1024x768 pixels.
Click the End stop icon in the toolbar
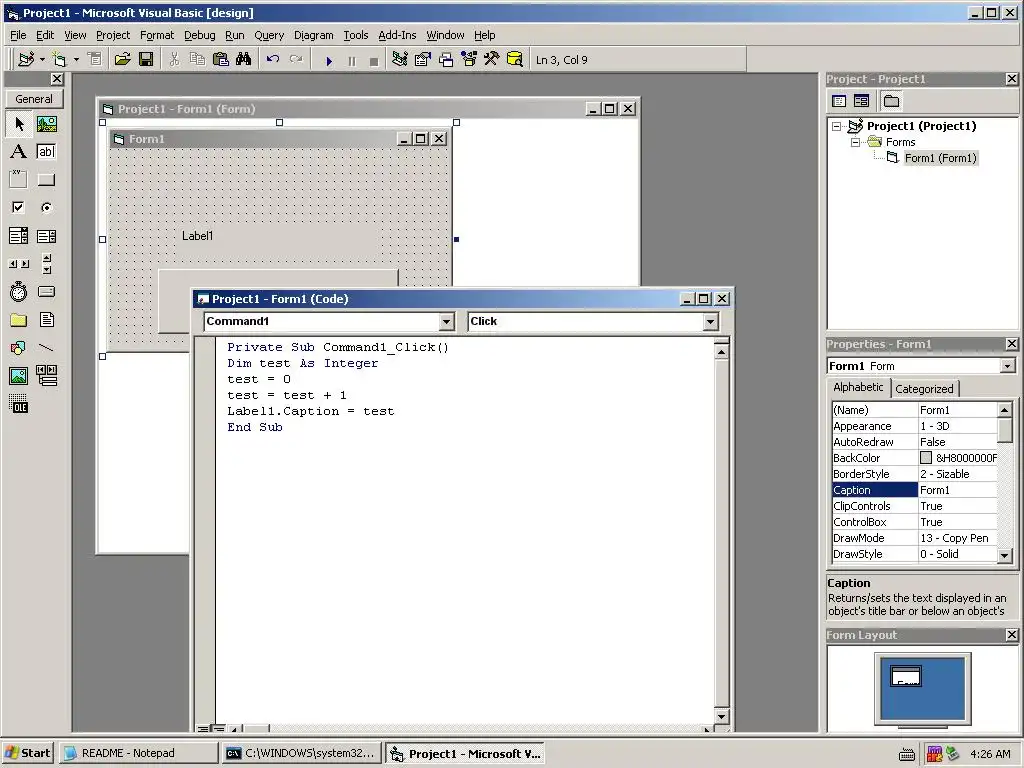click(x=374, y=61)
